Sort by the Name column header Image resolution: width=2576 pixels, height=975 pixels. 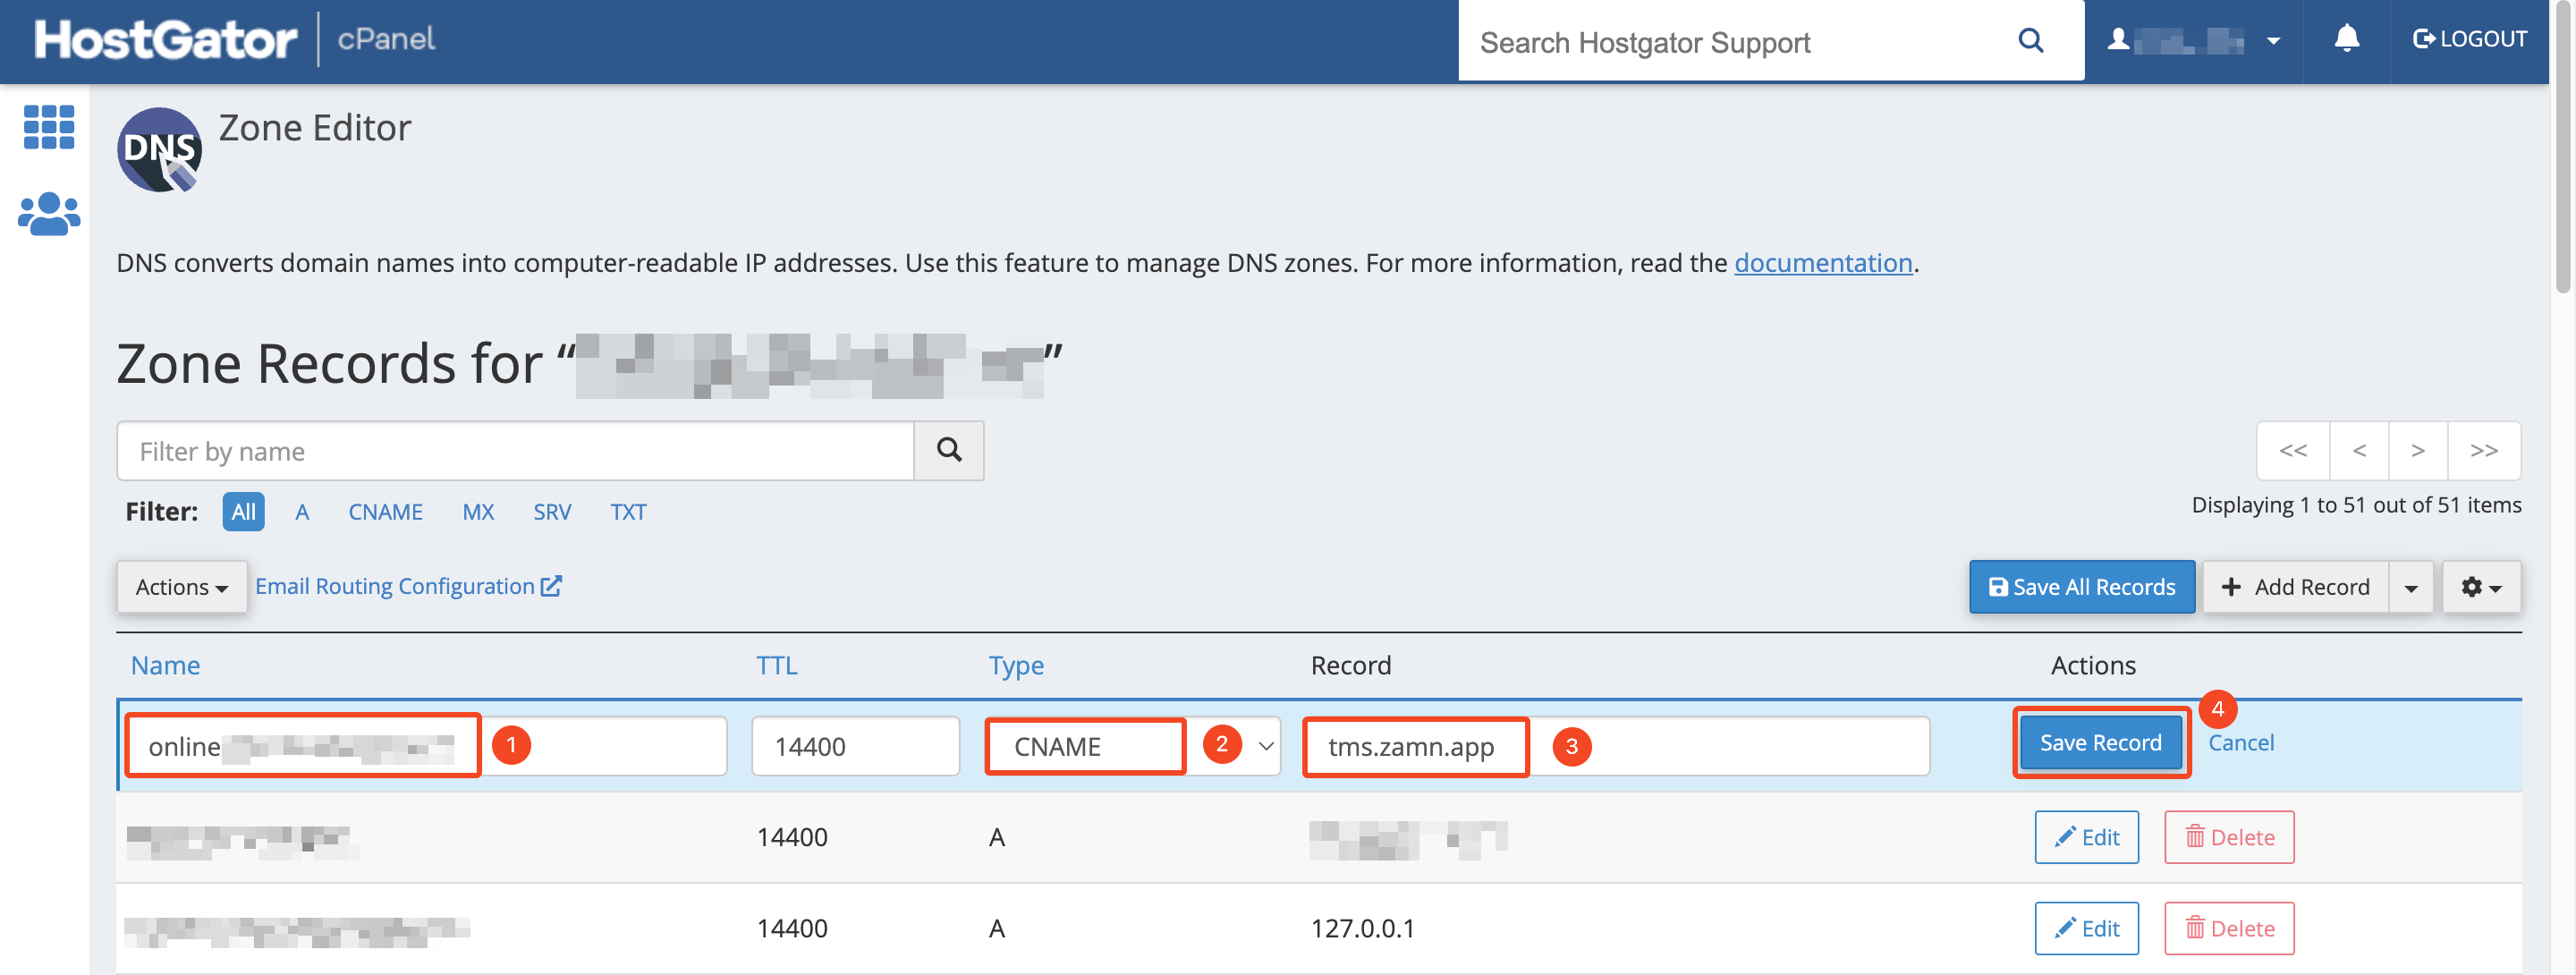165,666
